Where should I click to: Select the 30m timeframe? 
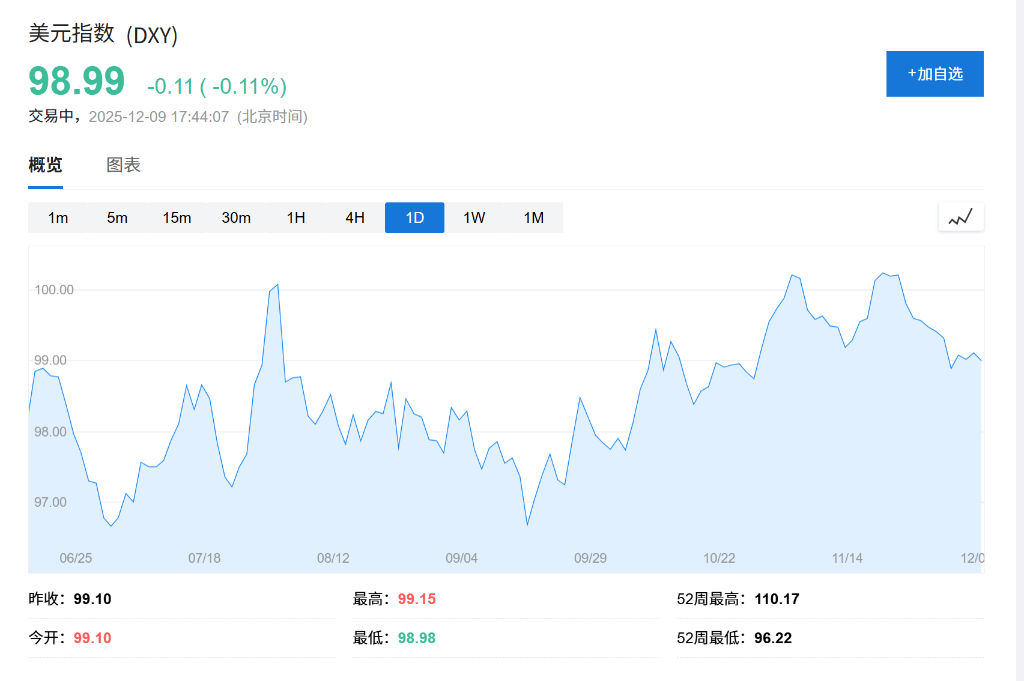point(236,217)
